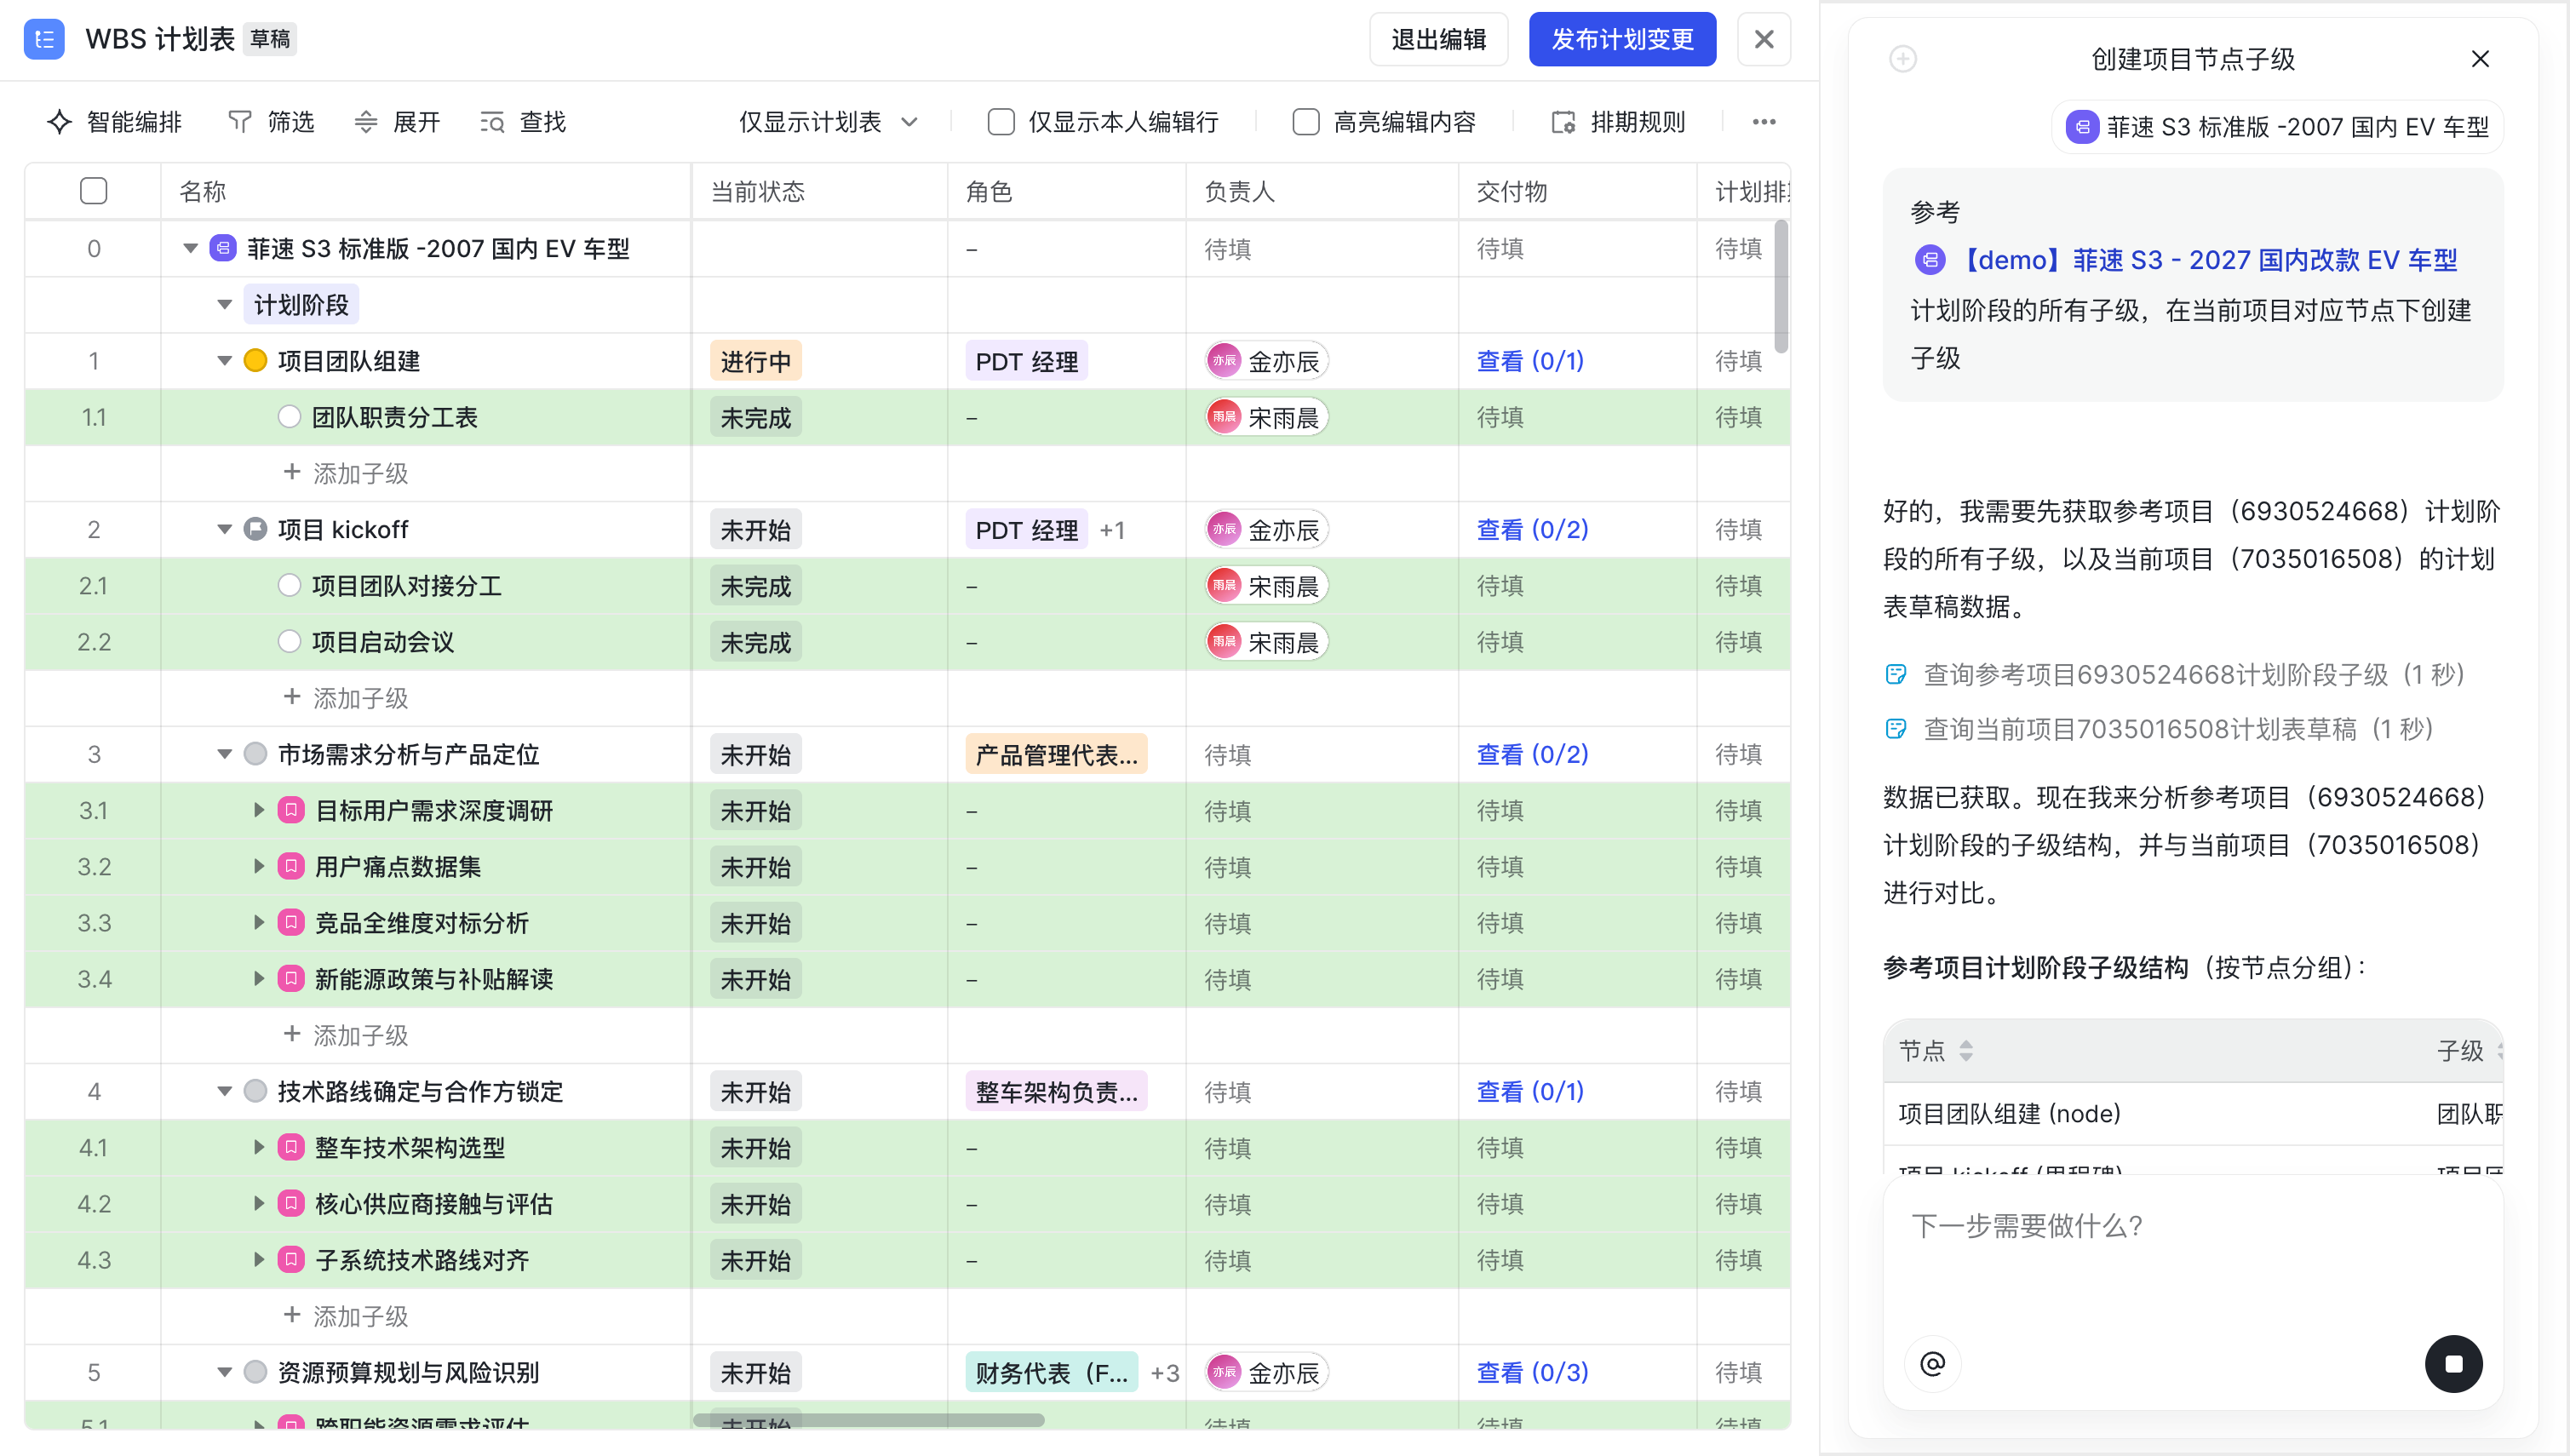The image size is (2570, 1456).
Task: Click the status icon of 市场需求分析与产品定位
Action: coord(255,754)
